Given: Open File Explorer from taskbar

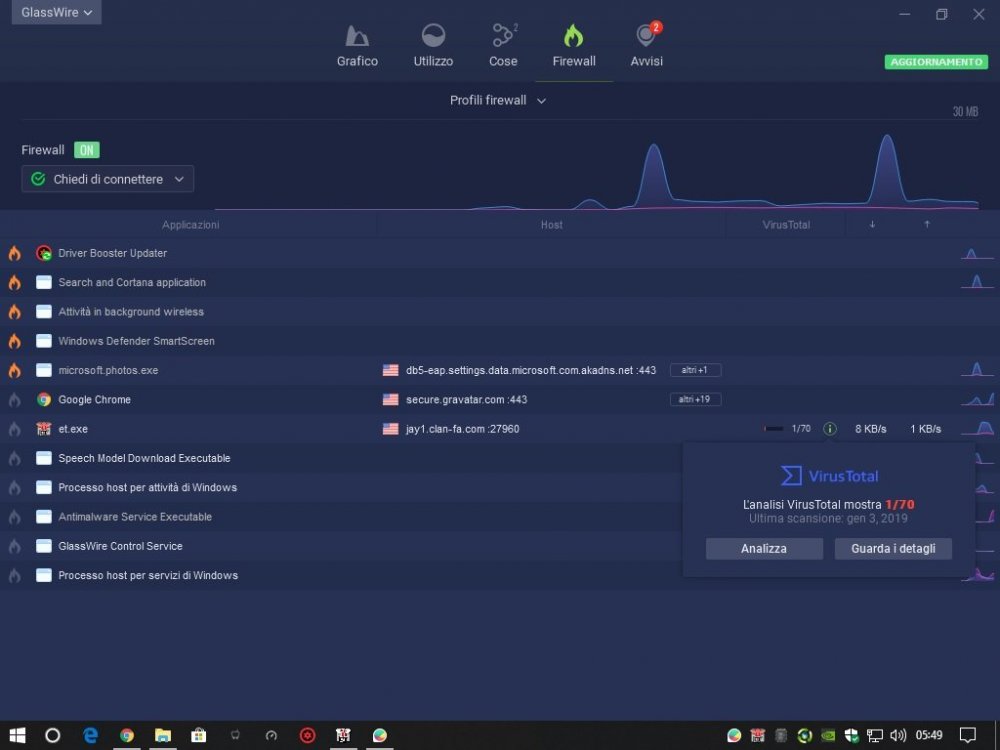Looking at the screenshot, I should coord(163,735).
